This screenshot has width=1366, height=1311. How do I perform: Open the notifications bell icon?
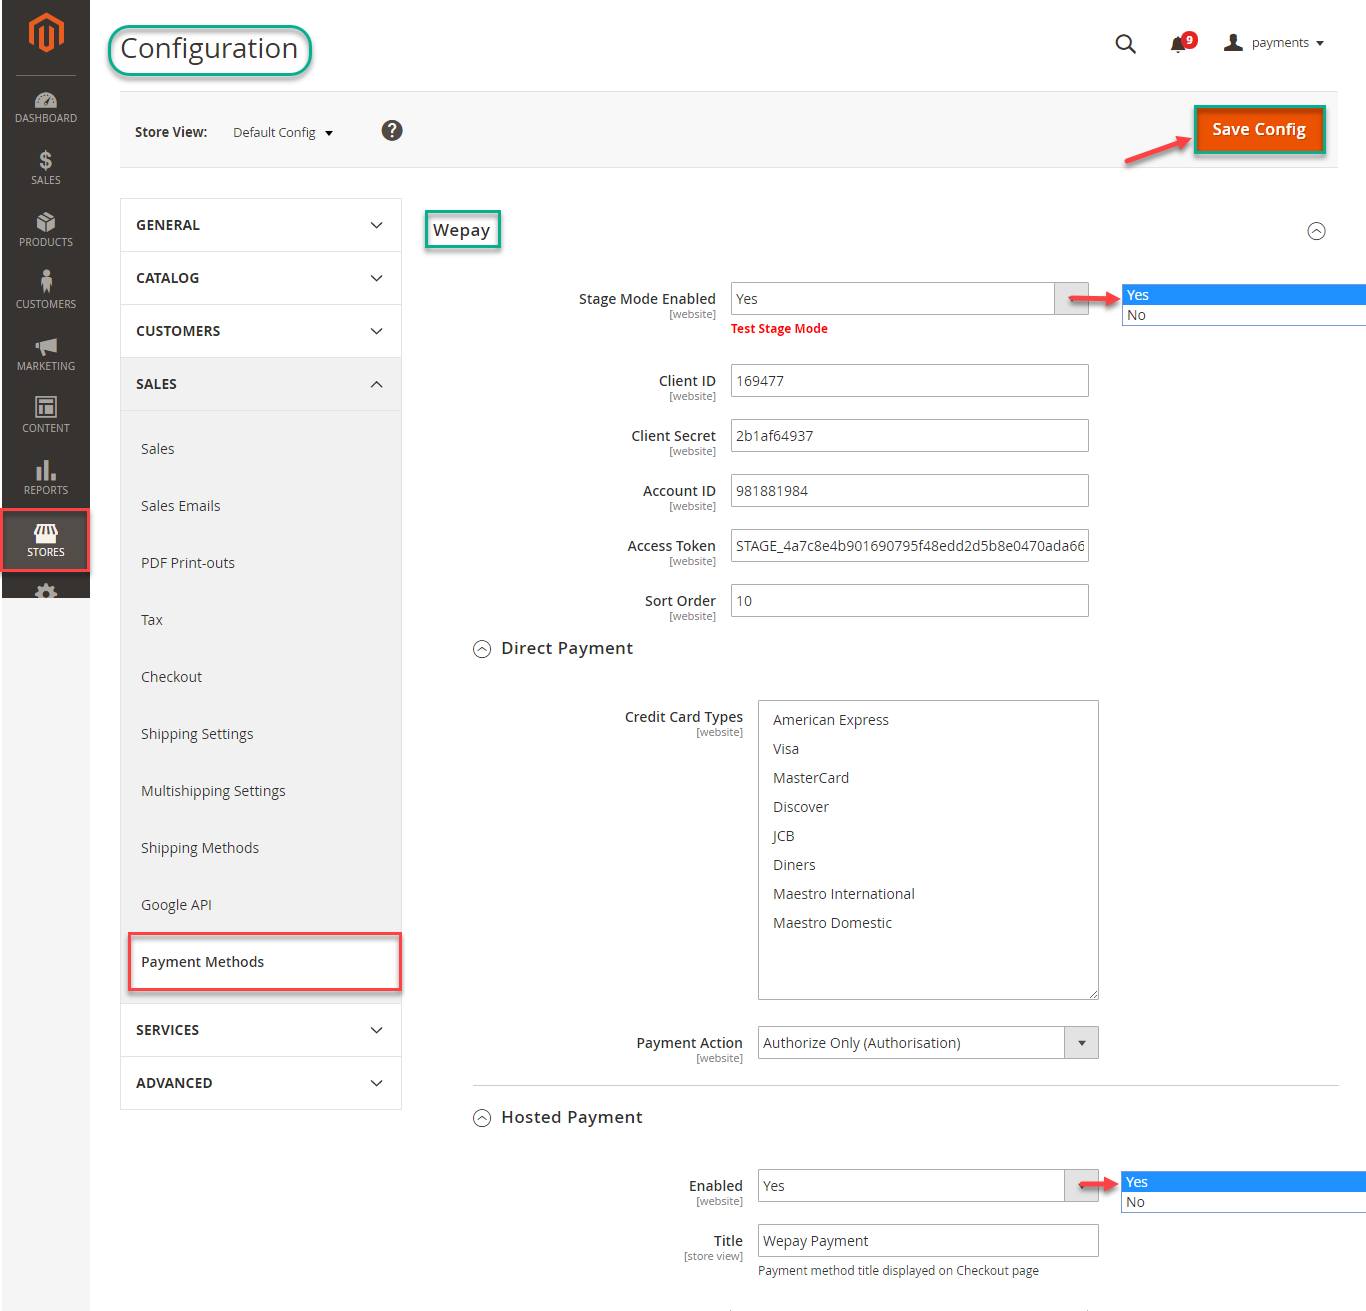tap(1179, 44)
